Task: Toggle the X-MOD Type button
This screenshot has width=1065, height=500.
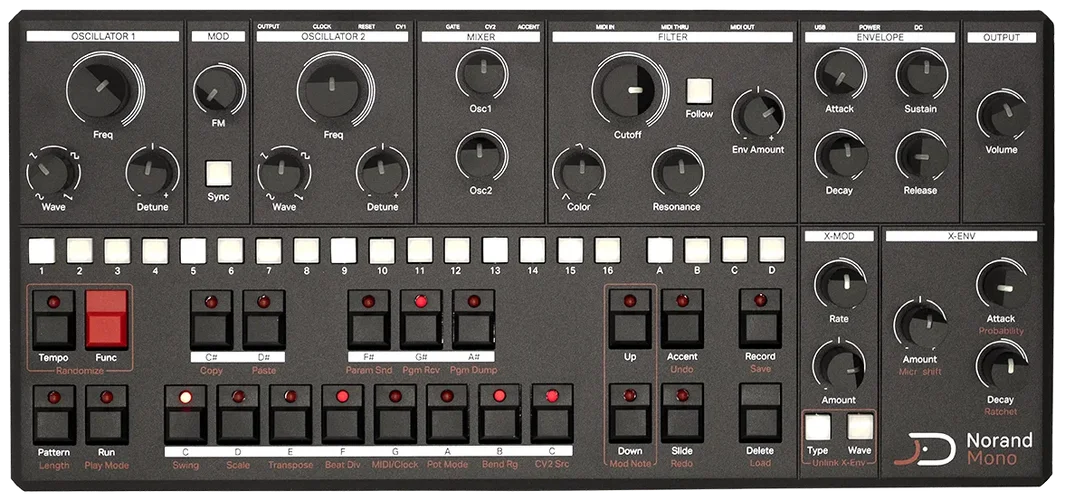Action: (817, 427)
